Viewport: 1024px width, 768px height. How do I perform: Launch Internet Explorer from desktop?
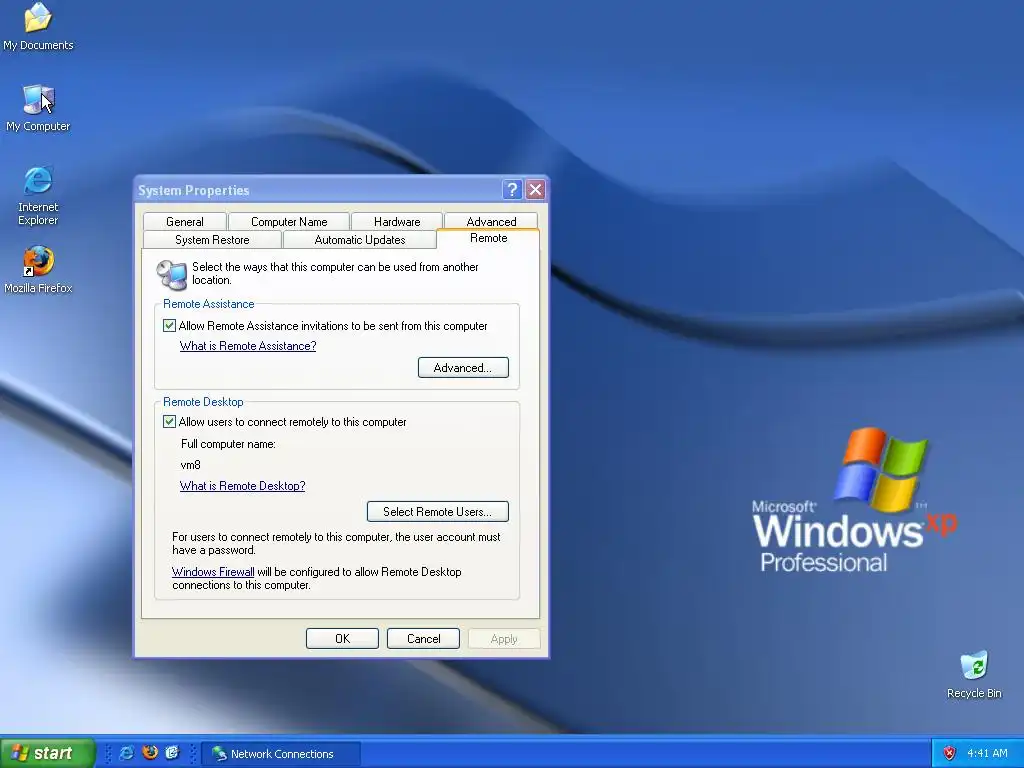pyautogui.click(x=38, y=195)
